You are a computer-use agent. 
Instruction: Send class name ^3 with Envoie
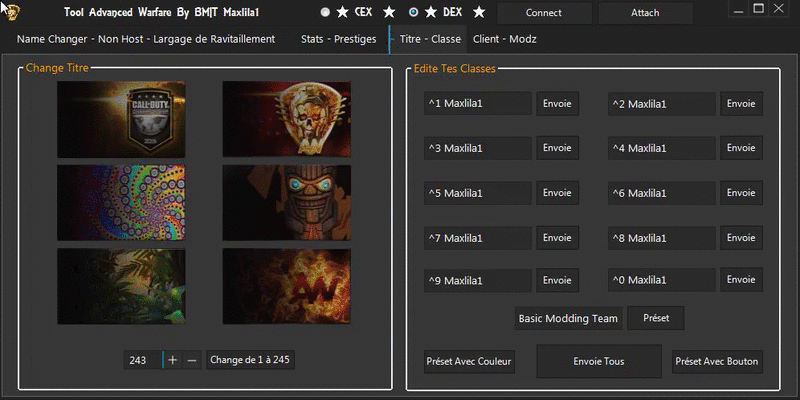coord(557,148)
